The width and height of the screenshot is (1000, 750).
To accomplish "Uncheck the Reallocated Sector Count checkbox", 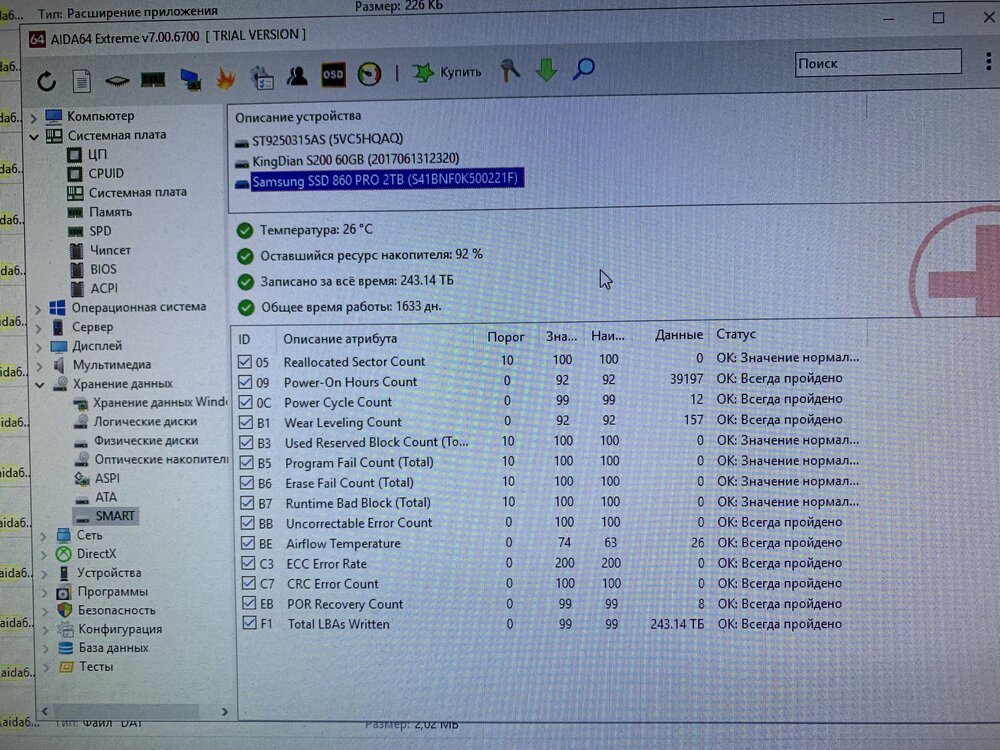I will [246, 361].
